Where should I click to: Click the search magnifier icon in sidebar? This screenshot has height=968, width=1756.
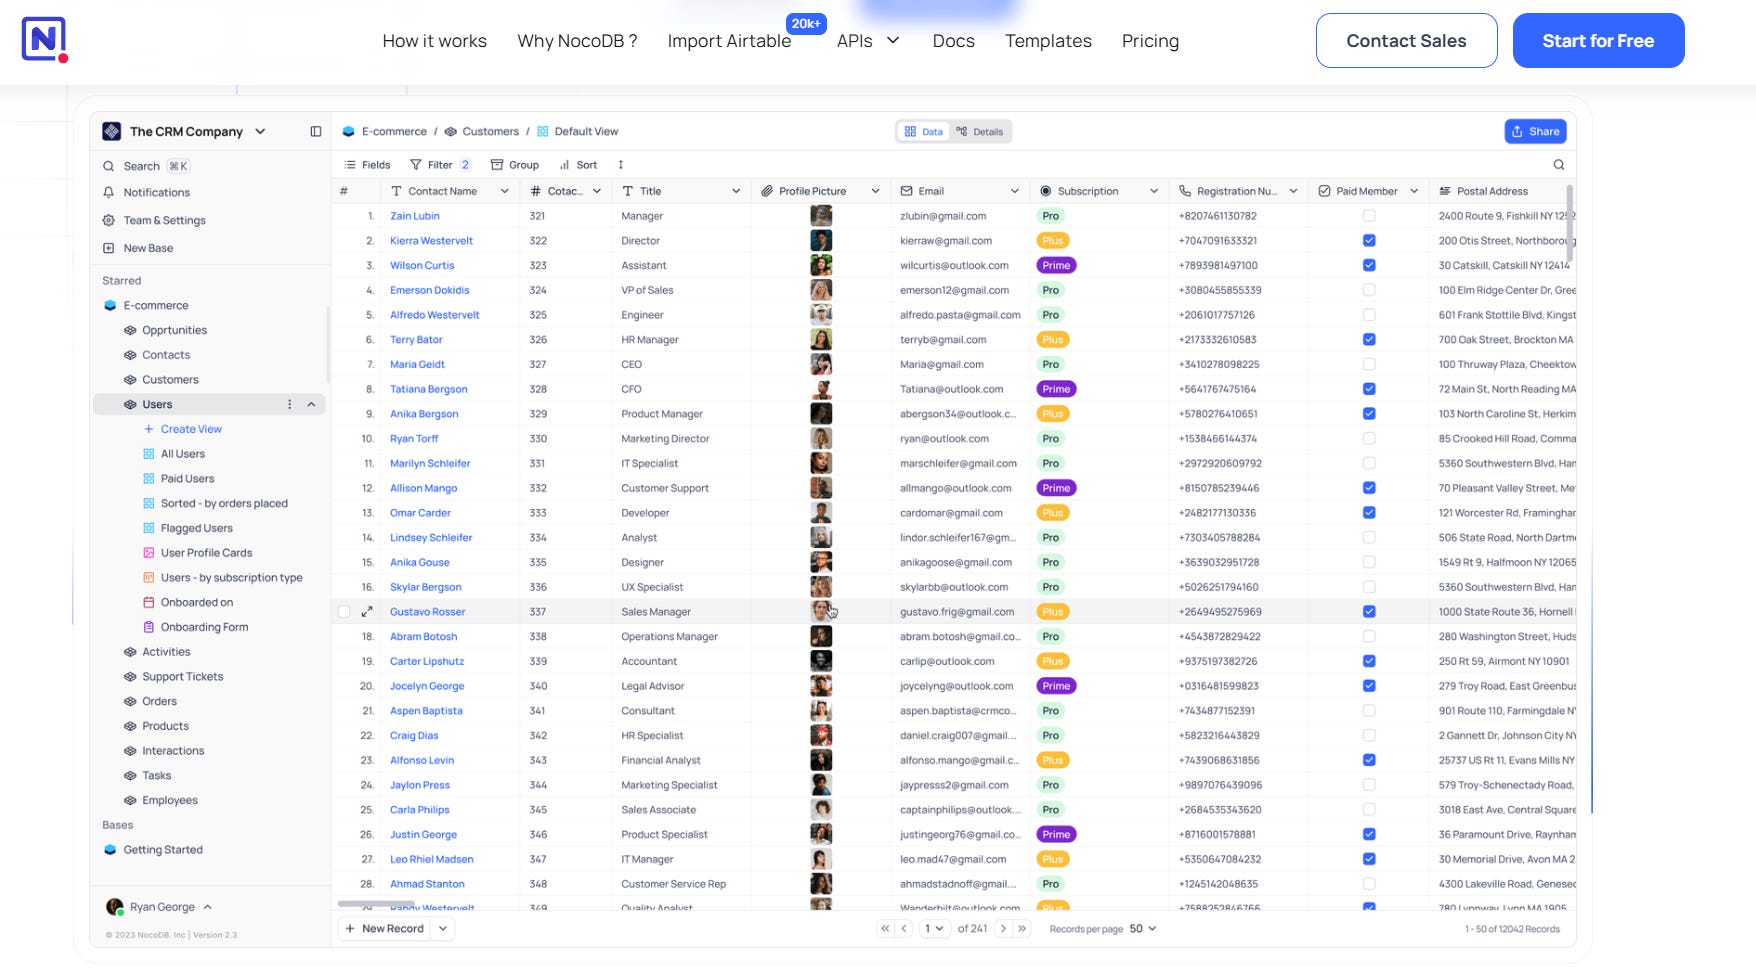109,166
